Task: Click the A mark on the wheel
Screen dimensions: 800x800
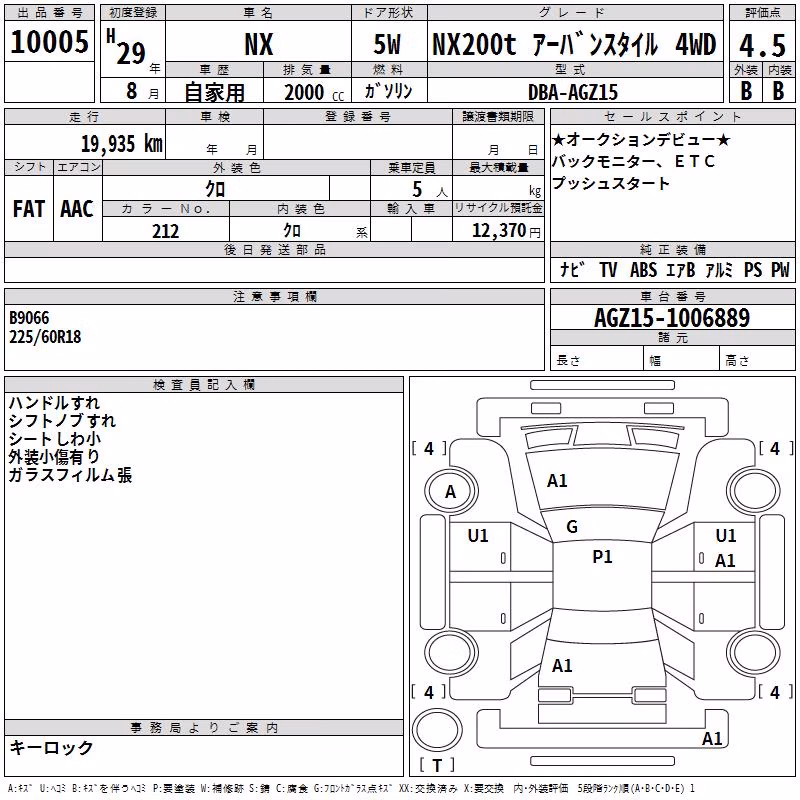Action: click(x=450, y=492)
